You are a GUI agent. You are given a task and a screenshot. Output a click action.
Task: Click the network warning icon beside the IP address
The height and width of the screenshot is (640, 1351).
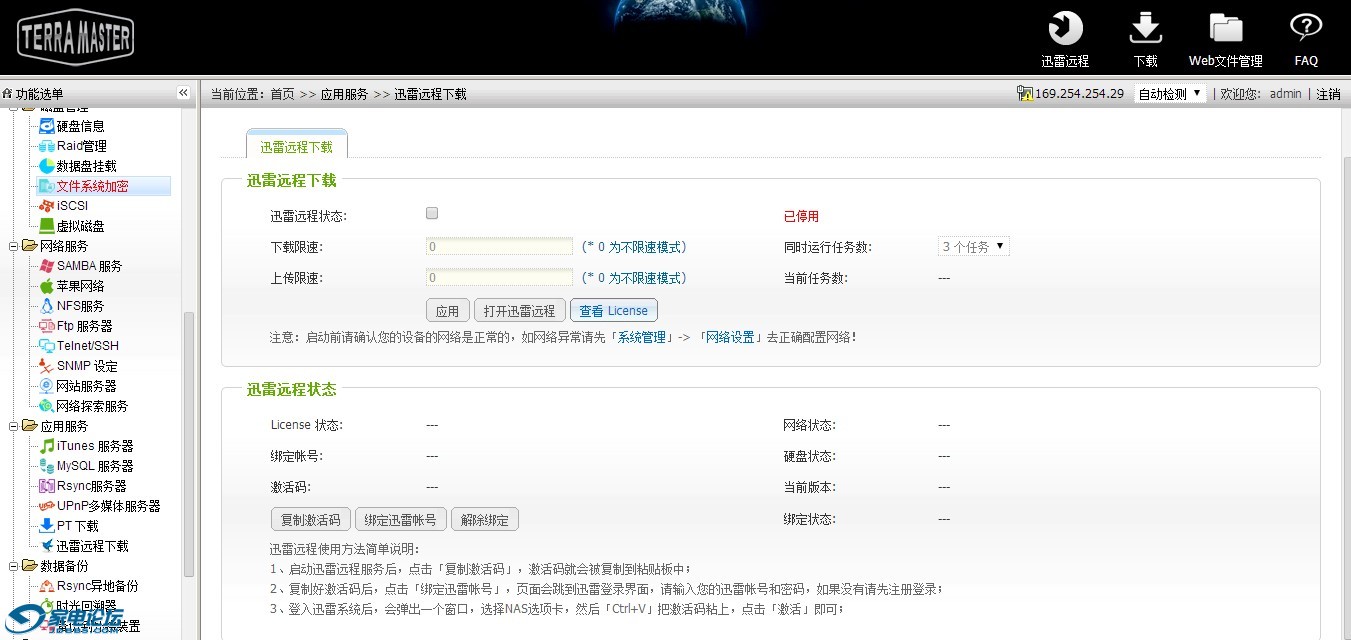coord(1024,94)
